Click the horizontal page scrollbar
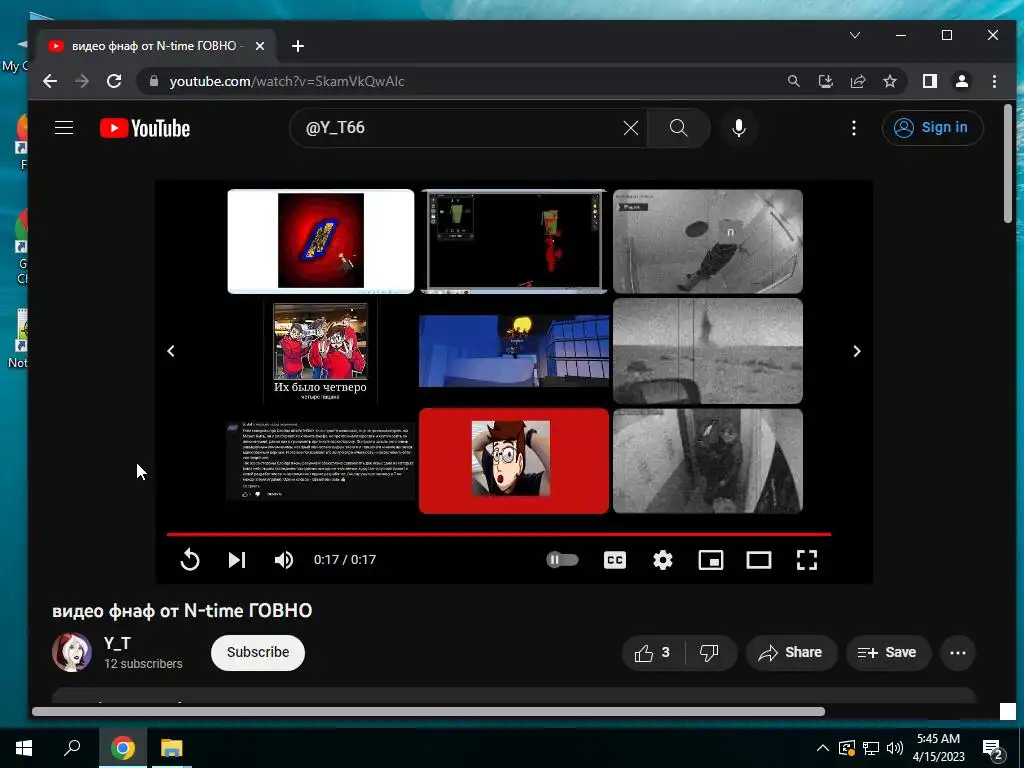This screenshot has width=1024, height=768. pos(428,712)
